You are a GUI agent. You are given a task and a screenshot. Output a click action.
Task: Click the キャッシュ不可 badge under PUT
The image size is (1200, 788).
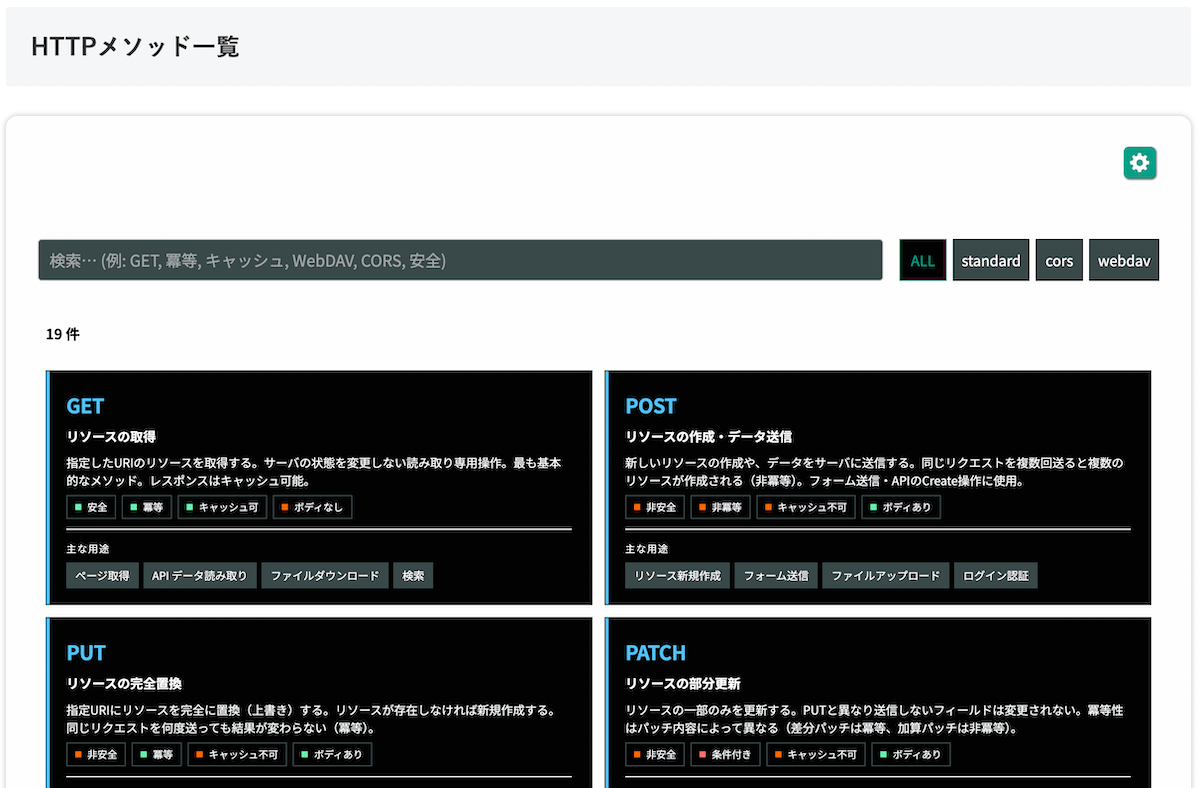[x=237, y=754]
